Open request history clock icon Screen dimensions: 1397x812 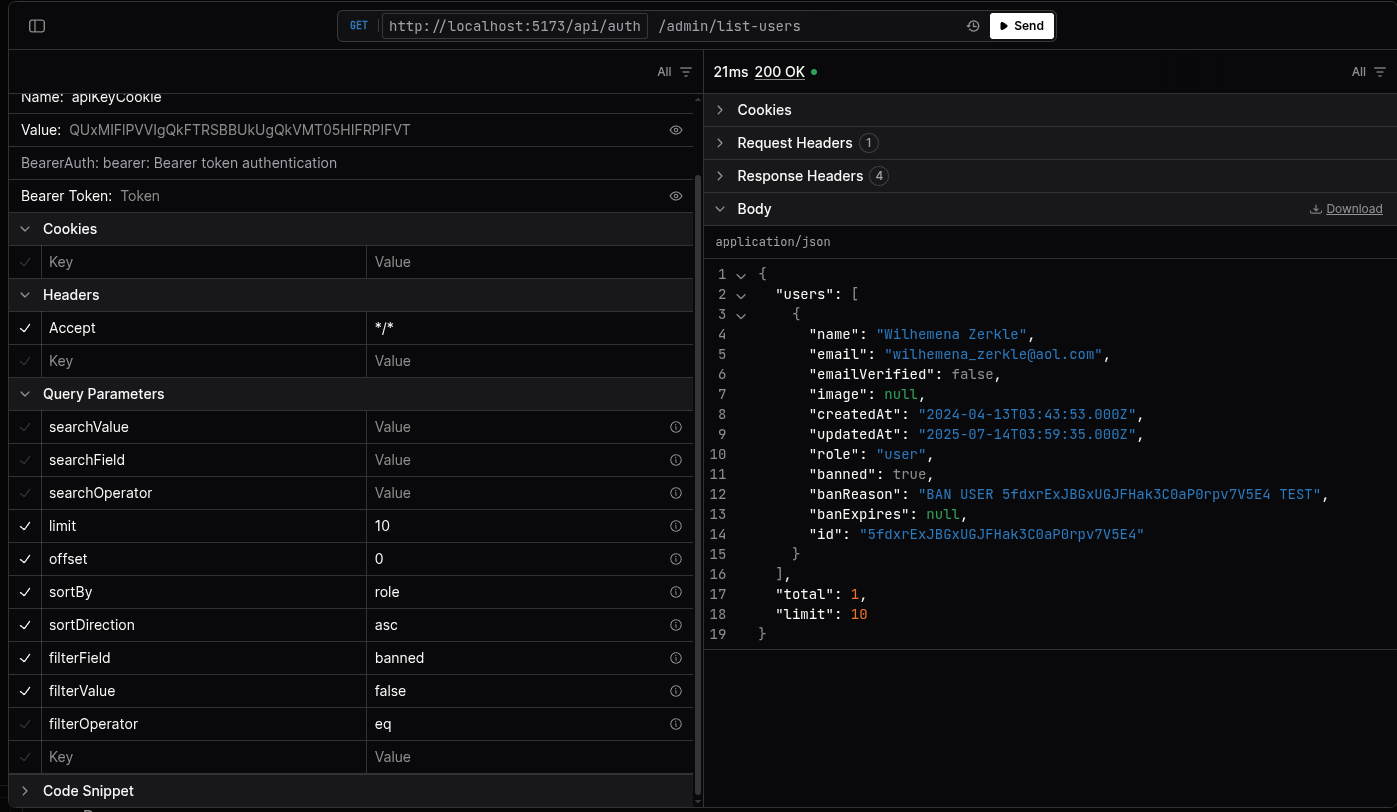972,26
